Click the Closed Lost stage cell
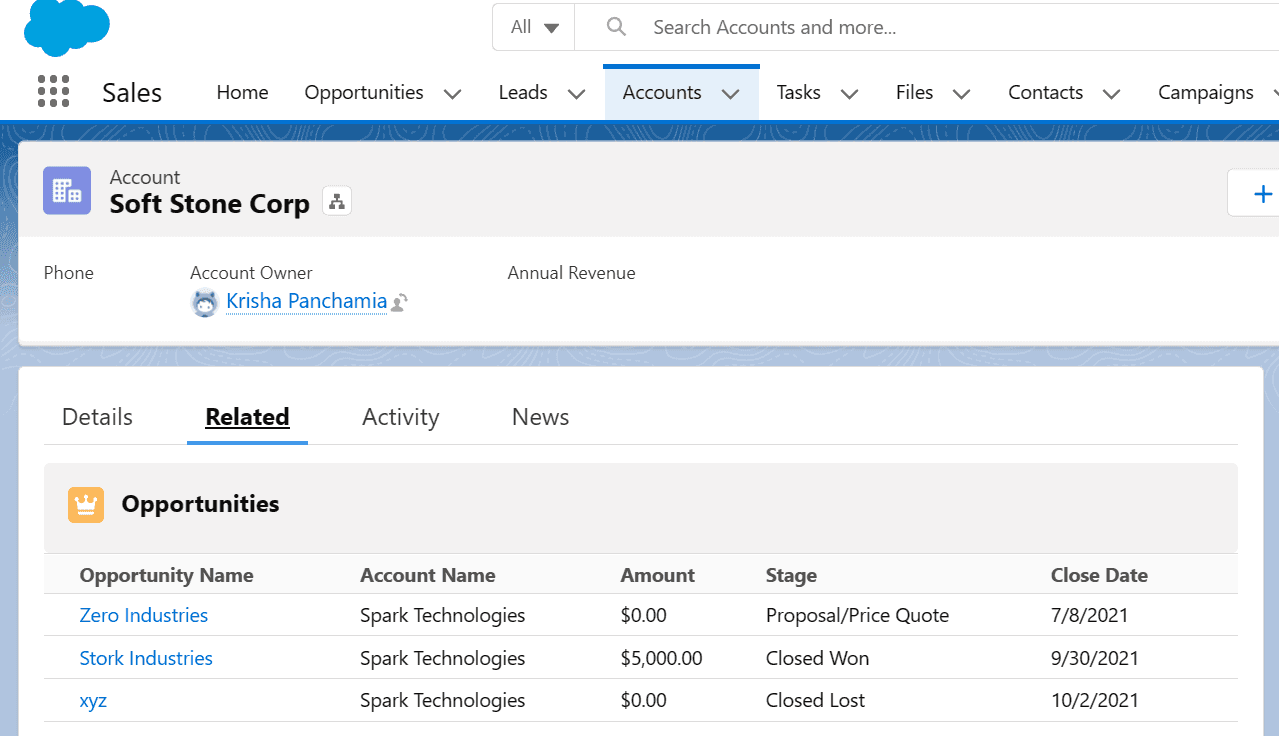 click(815, 700)
